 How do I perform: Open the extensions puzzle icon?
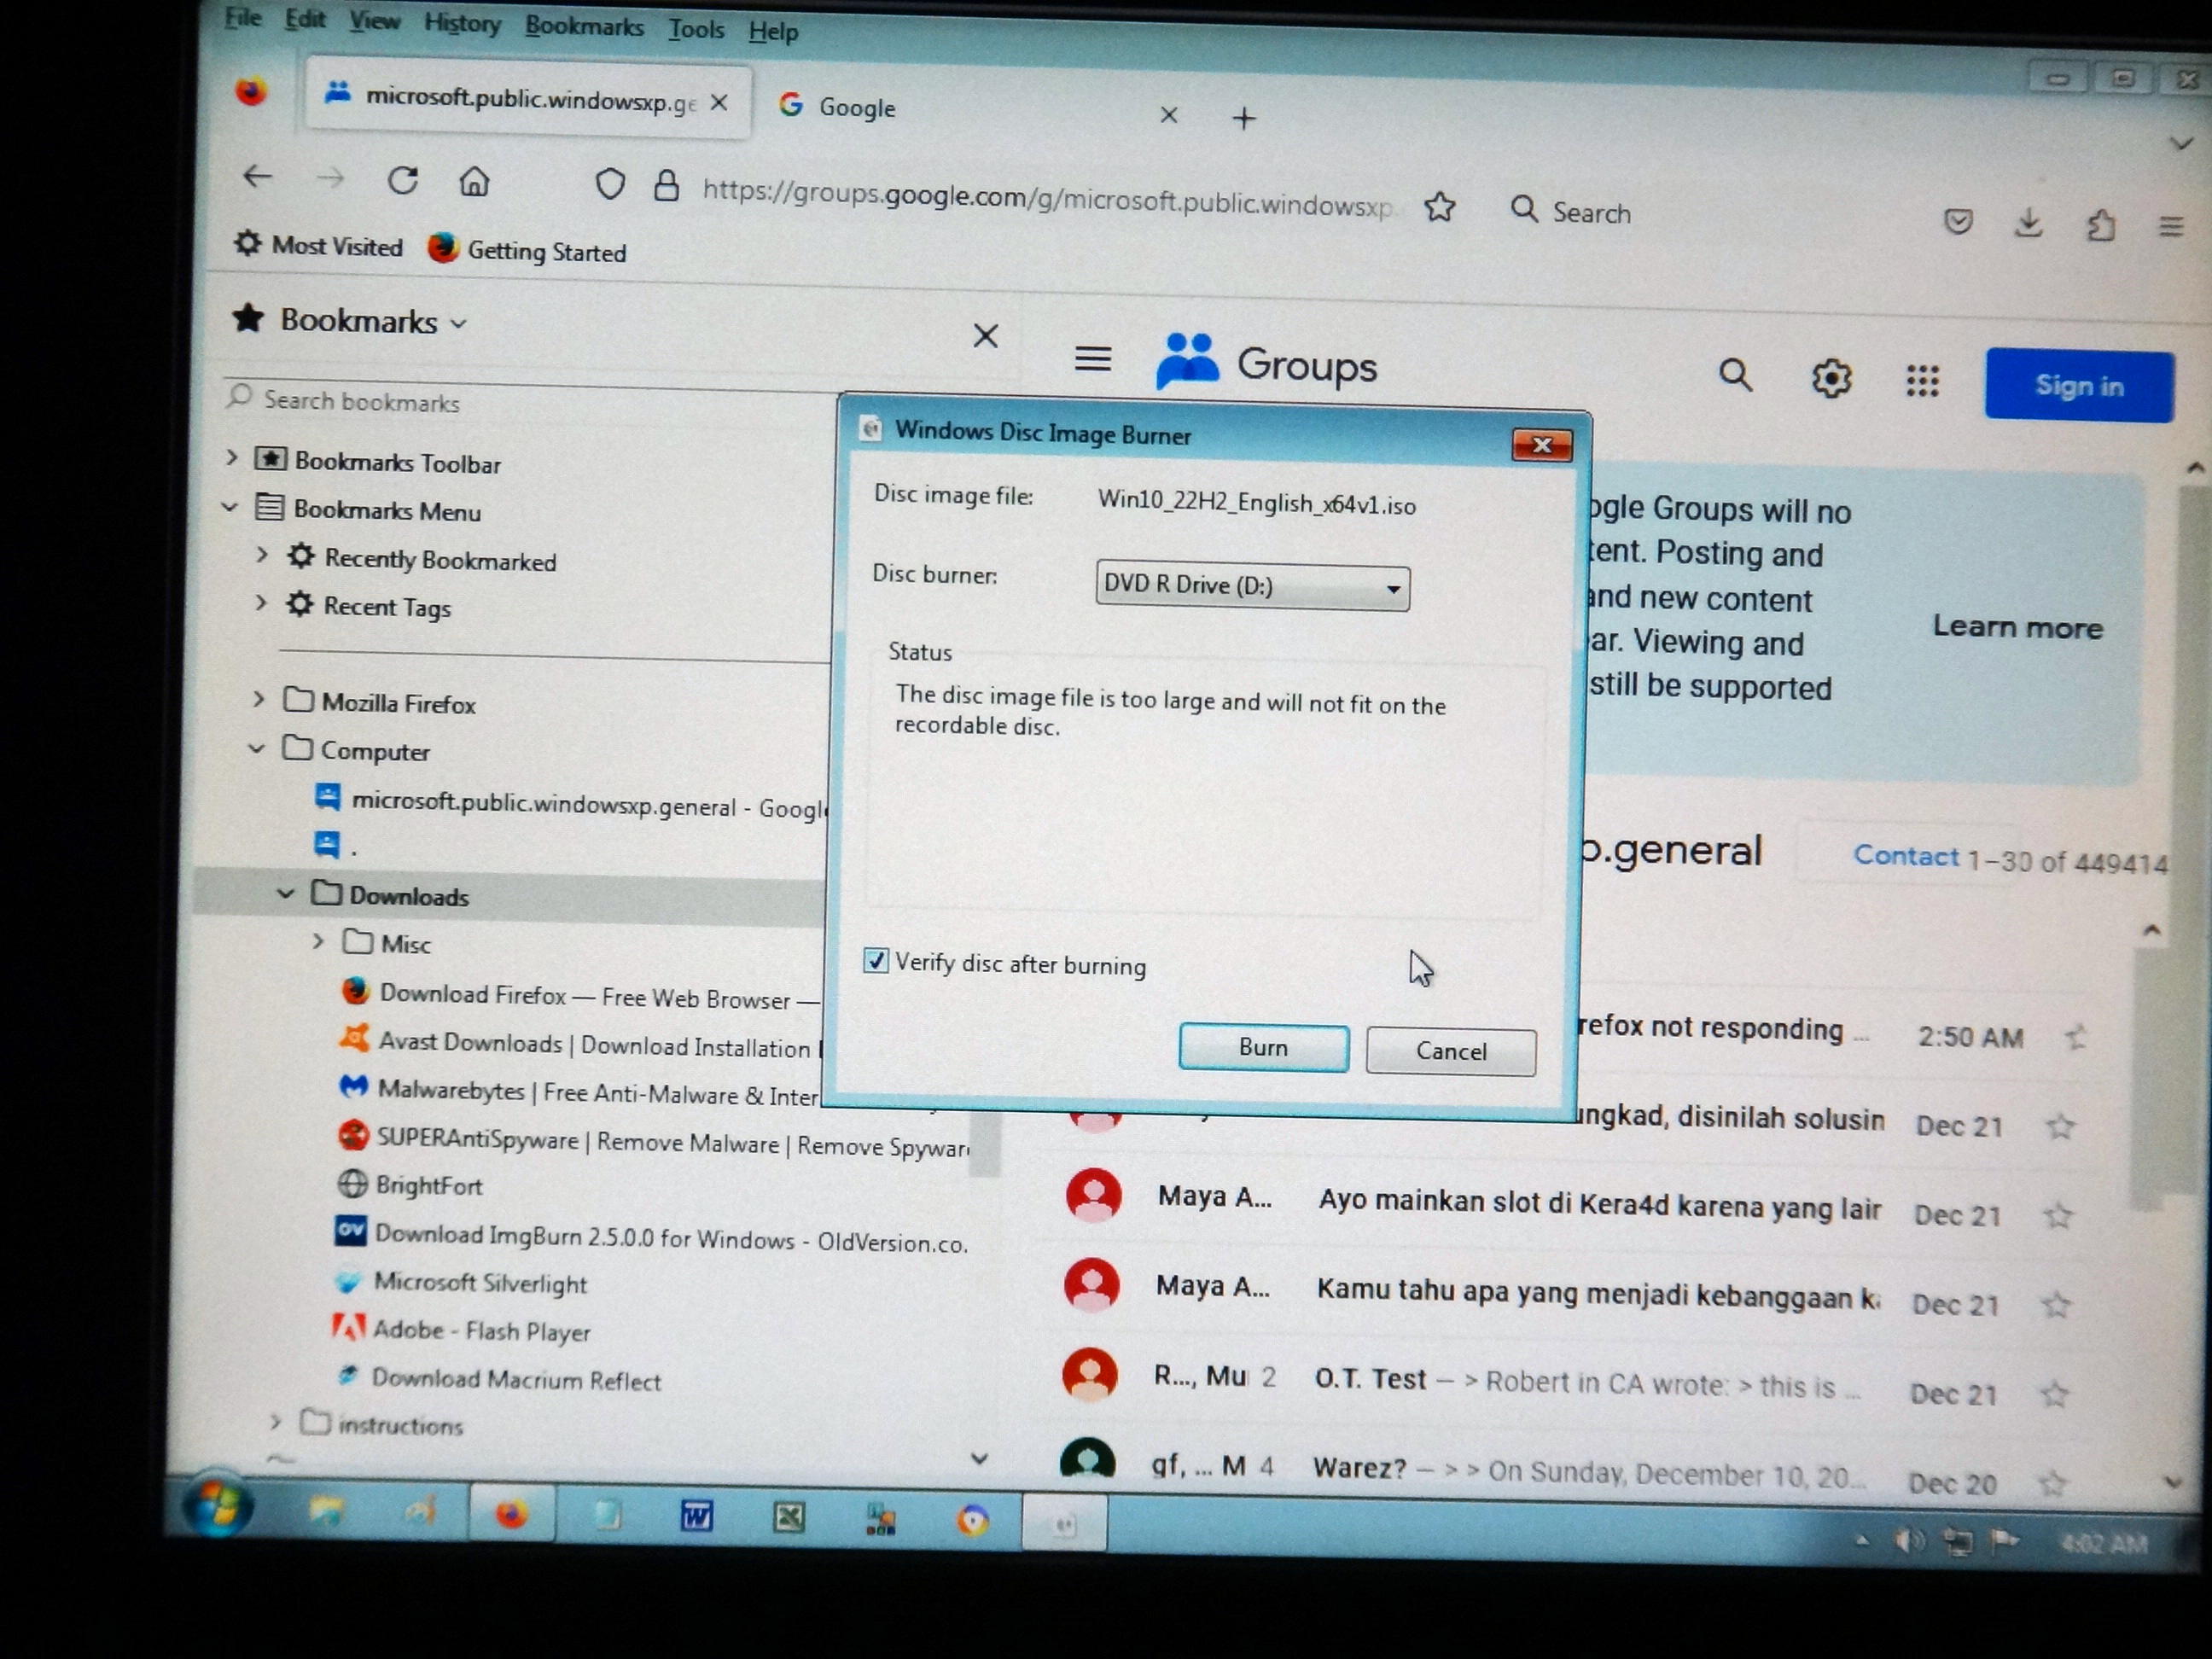point(2100,225)
